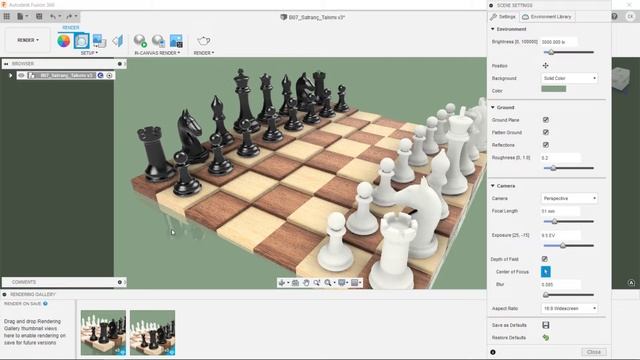Open the Aspect Ratio dropdown
This screenshot has width=640, height=360.
pos(569,309)
